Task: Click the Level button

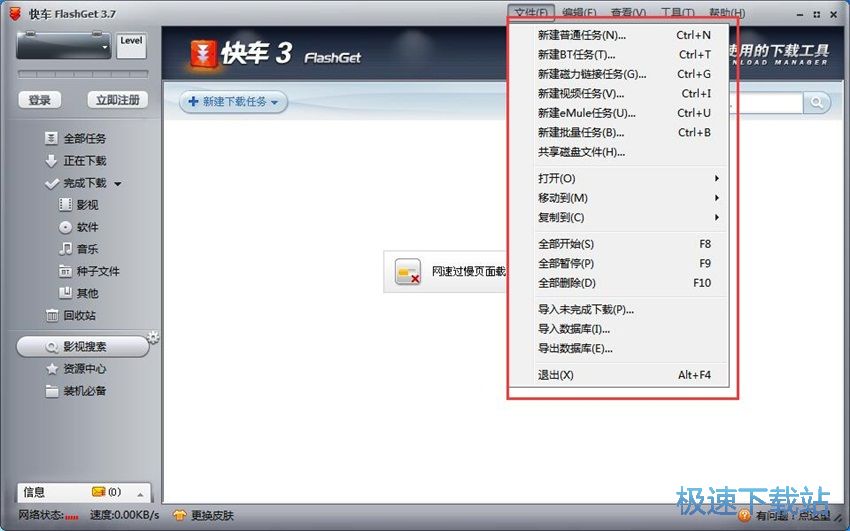Action: (131, 46)
